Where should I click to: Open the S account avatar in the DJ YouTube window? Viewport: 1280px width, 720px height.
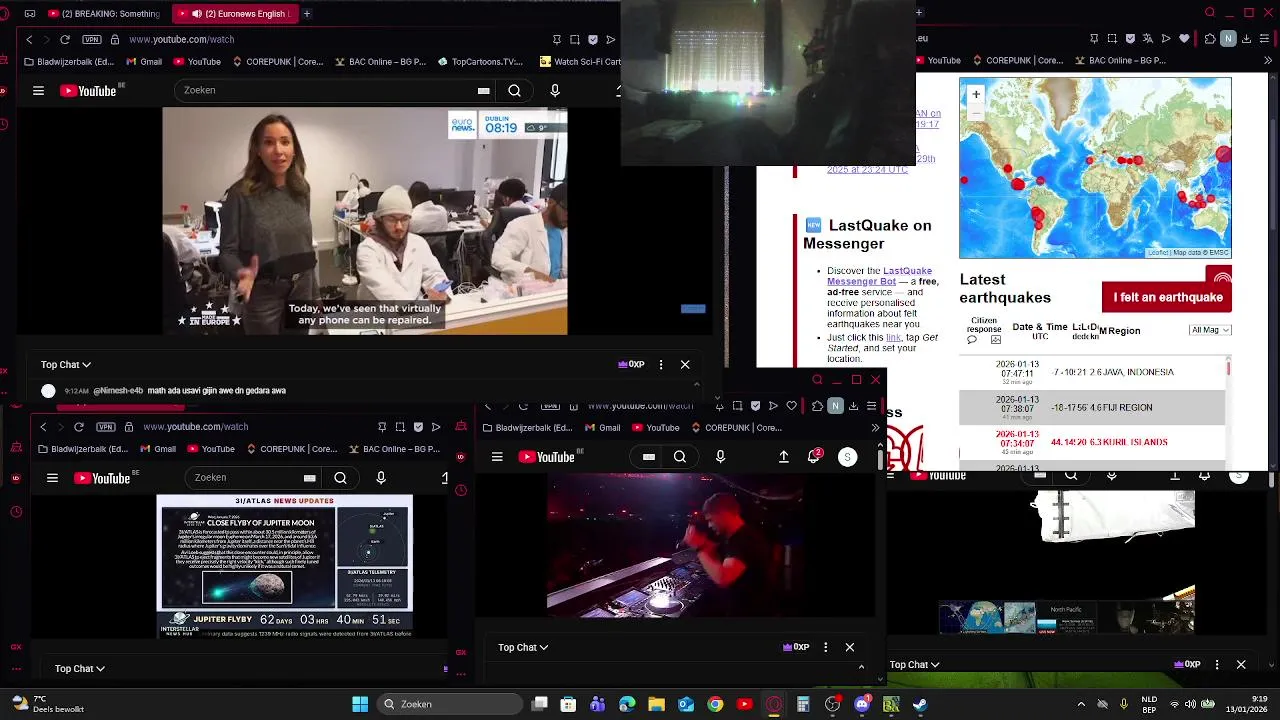tap(847, 457)
